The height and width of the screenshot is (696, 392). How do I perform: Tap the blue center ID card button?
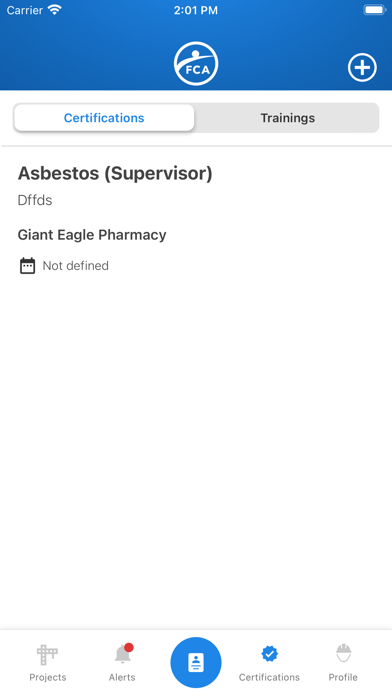coord(196,662)
